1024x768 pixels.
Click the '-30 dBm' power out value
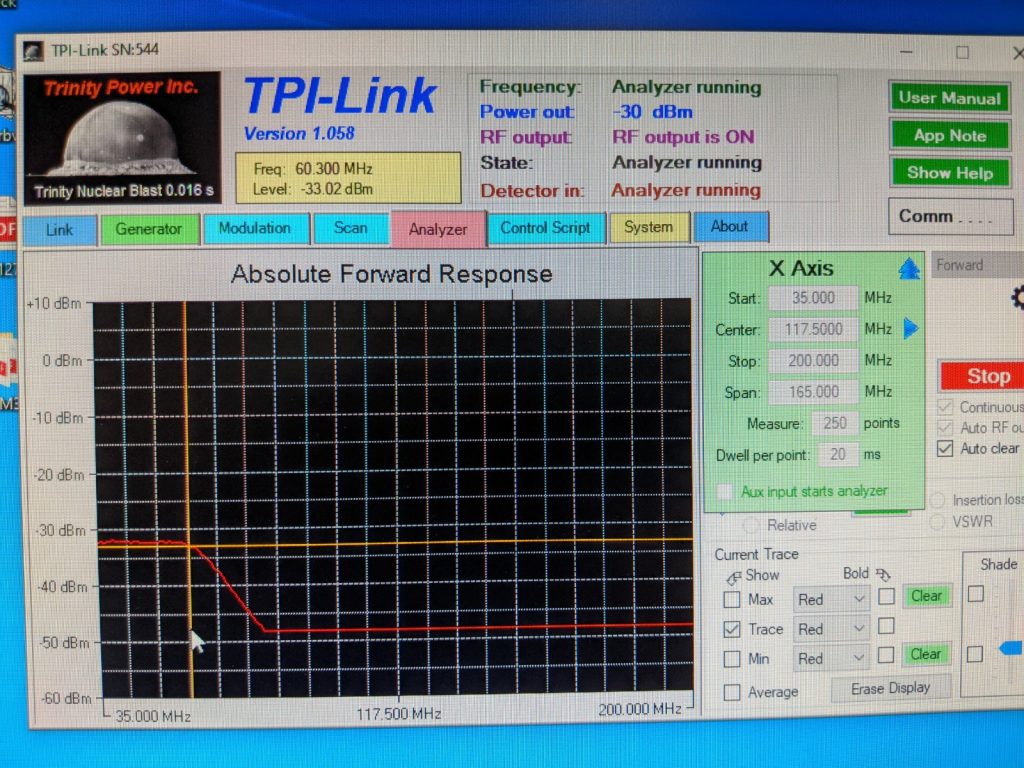652,112
